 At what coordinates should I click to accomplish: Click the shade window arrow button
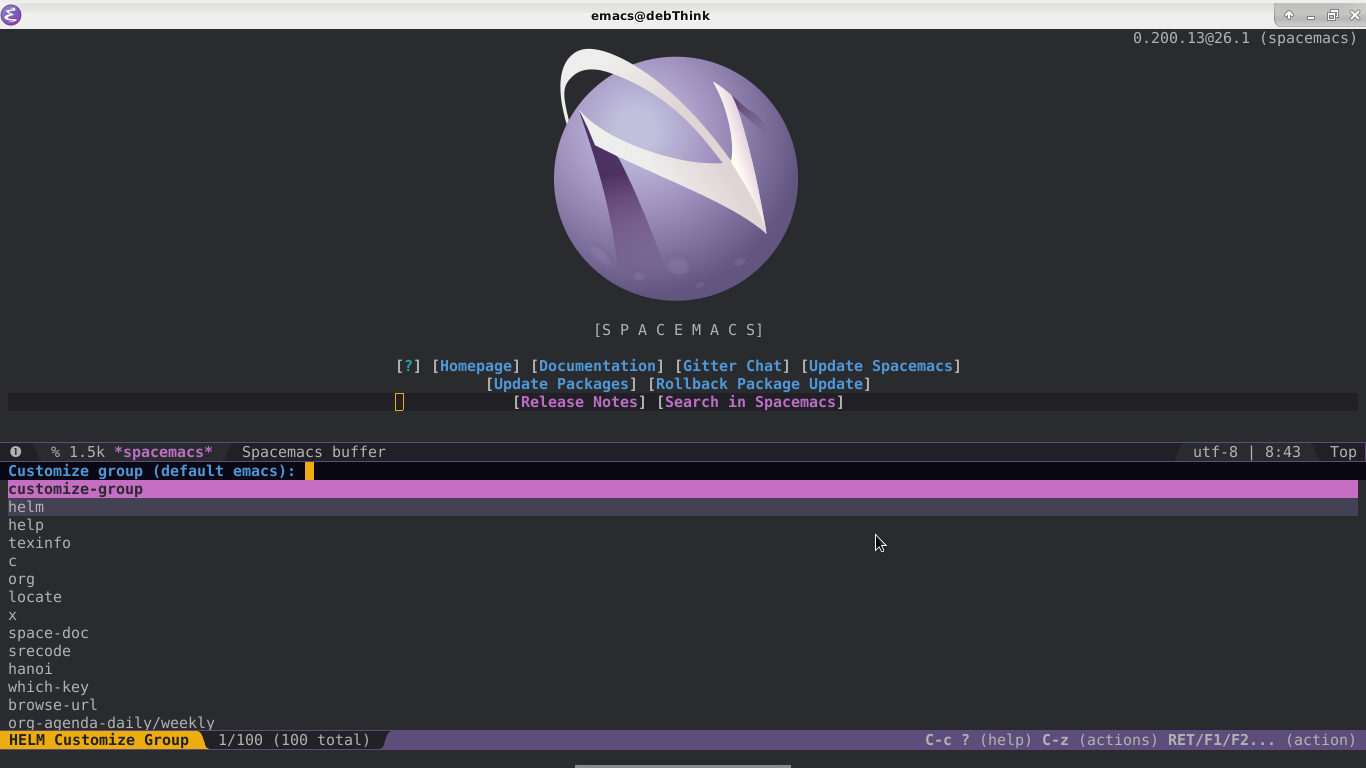click(1289, 15)
